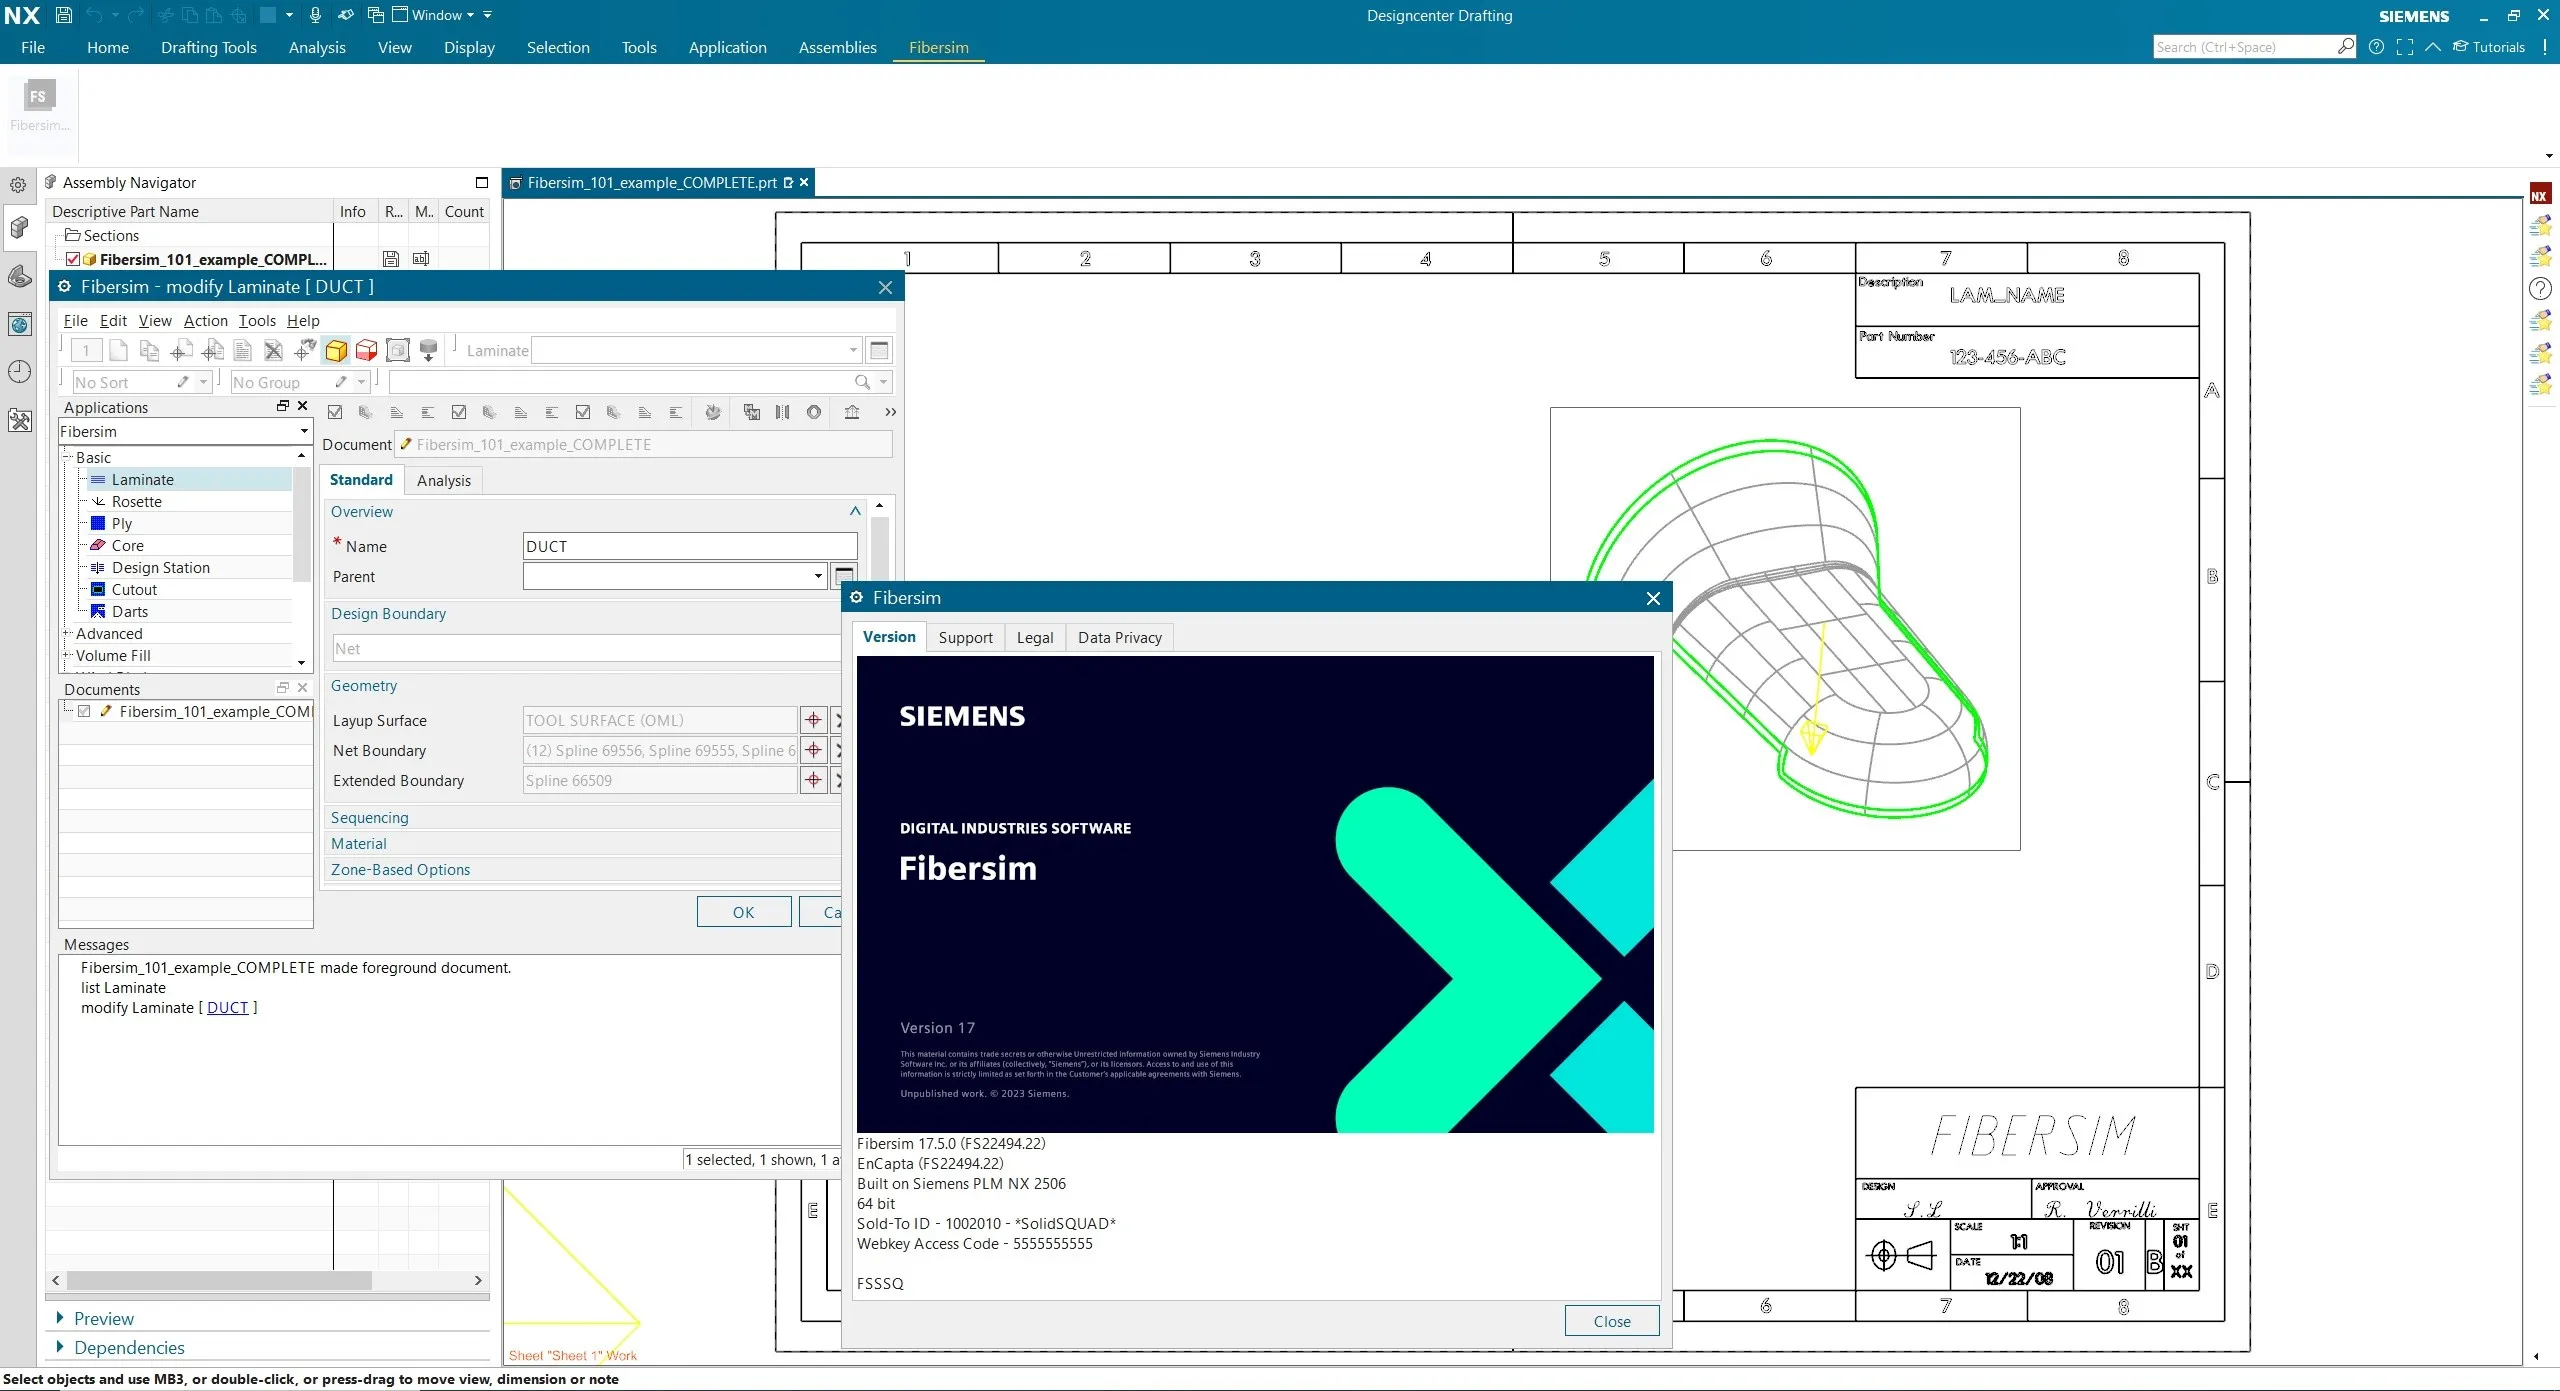Click the vertical bars icon in Fibersim second toolbar
The height and width of the screenshot is (1391, 2560).
pyautogui.click(x=782, y=412)
